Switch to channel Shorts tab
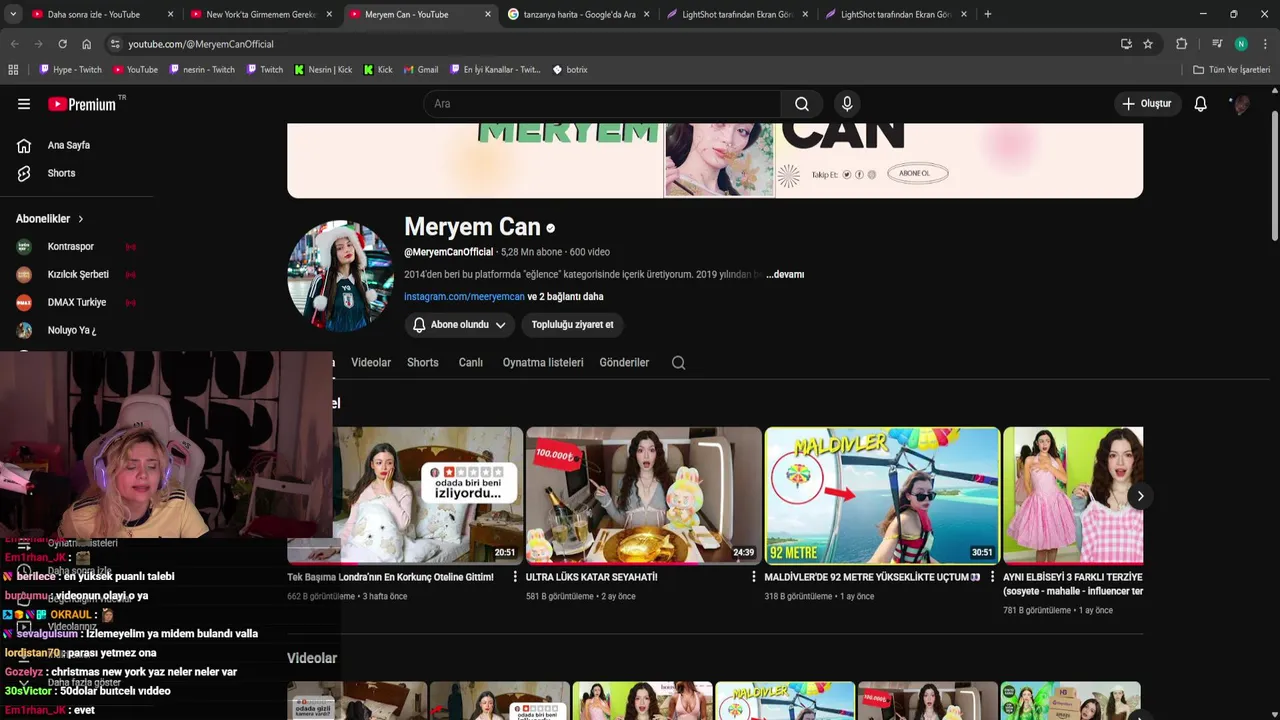This screenshot has height=720, width=1280. coord(422,363)
